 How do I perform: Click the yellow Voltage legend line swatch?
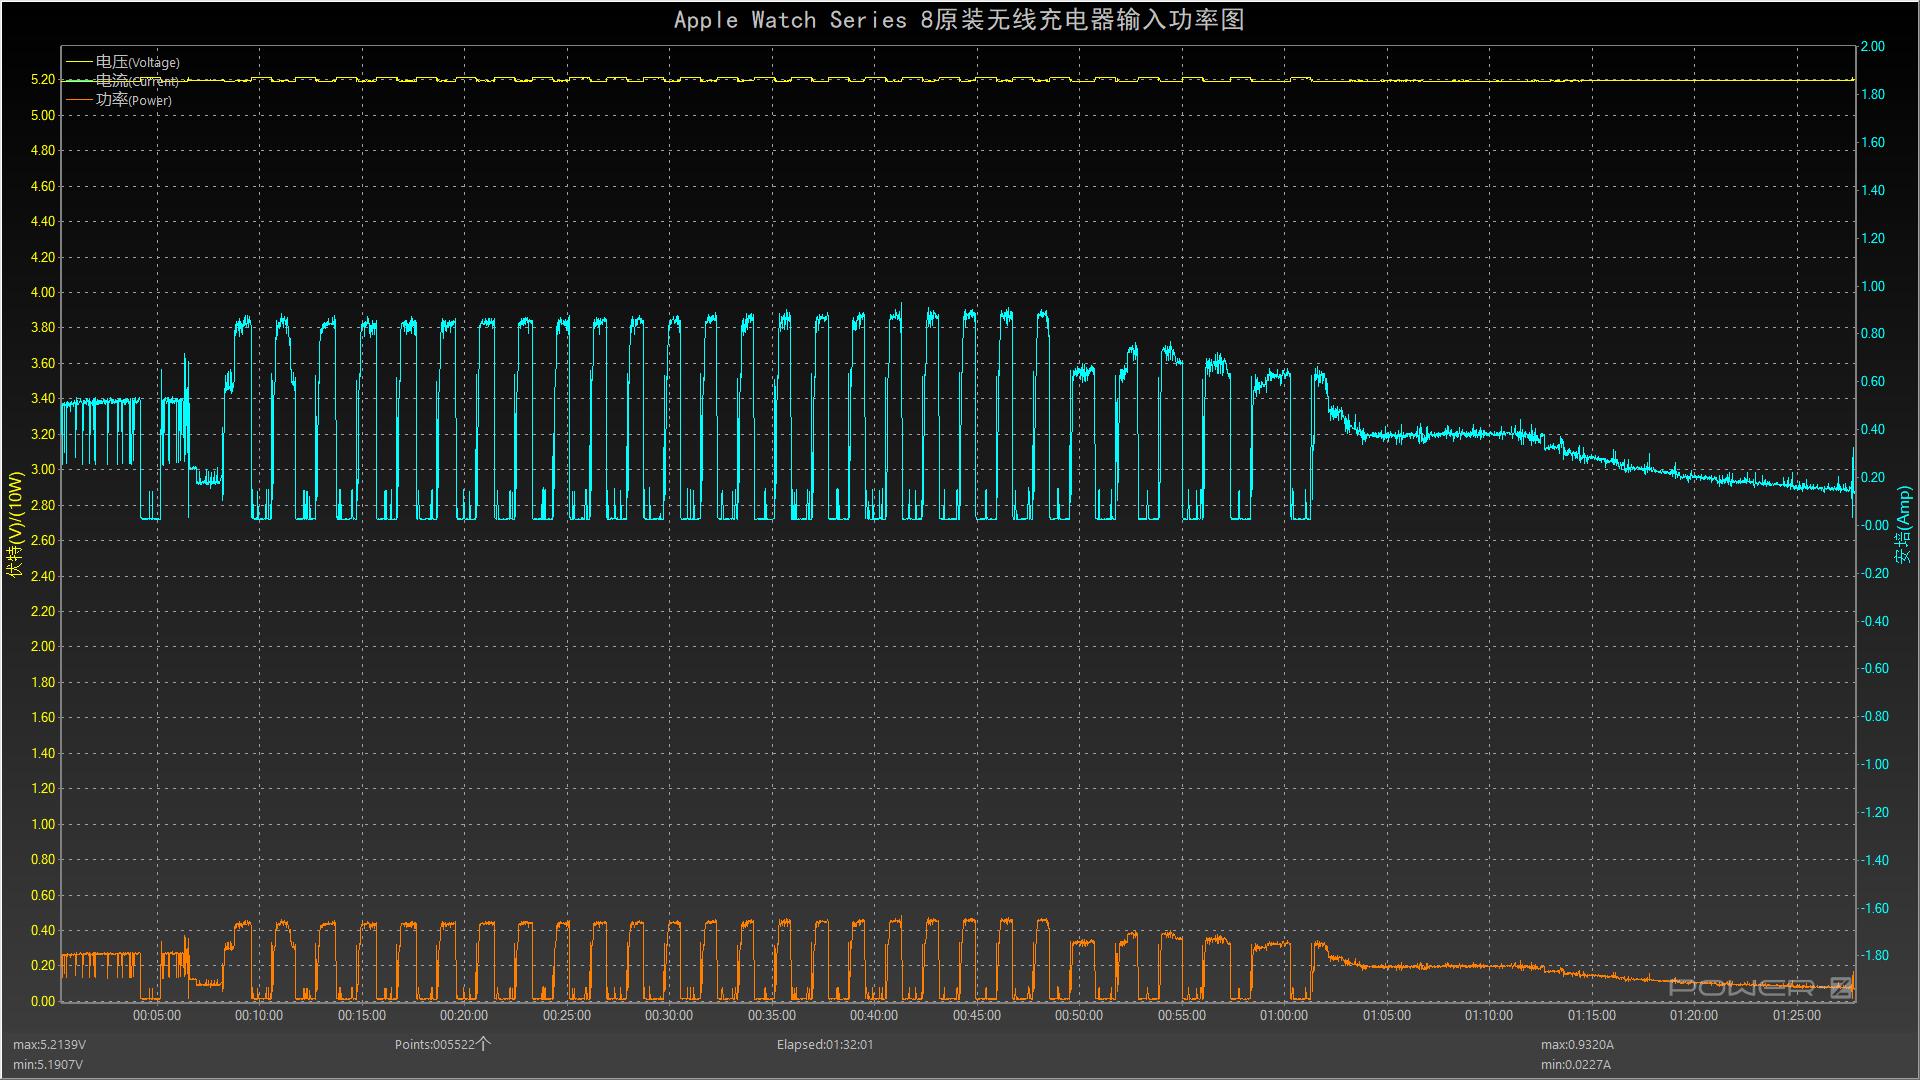tap(78, 62)
